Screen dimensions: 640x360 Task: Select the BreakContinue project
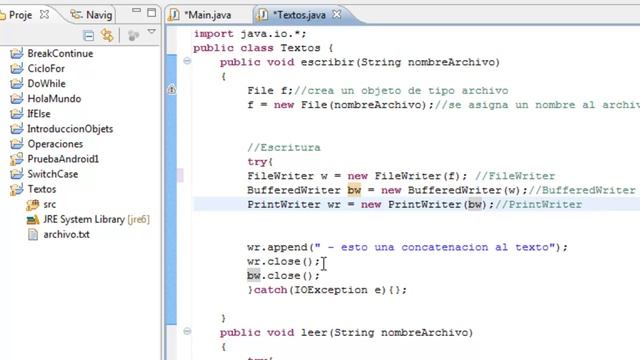coord(60,53)
